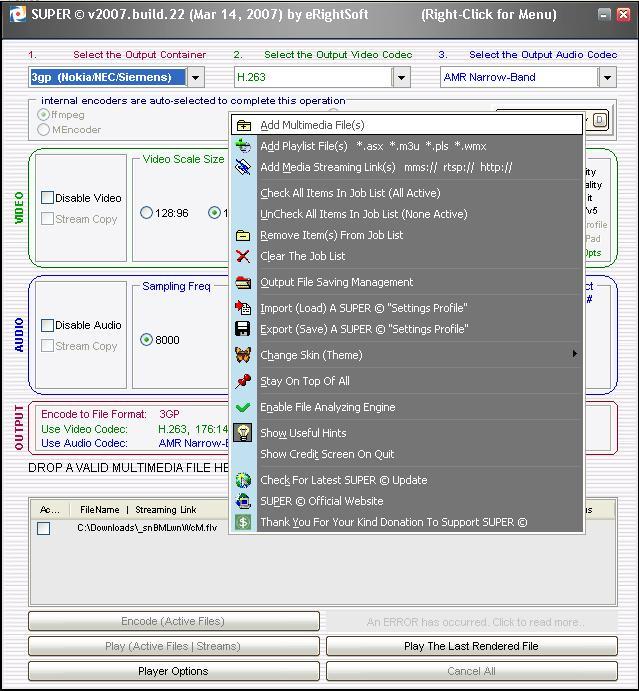Click the pushpin Stay On Top icon
The image size is (639, 691).
[243, 381]
